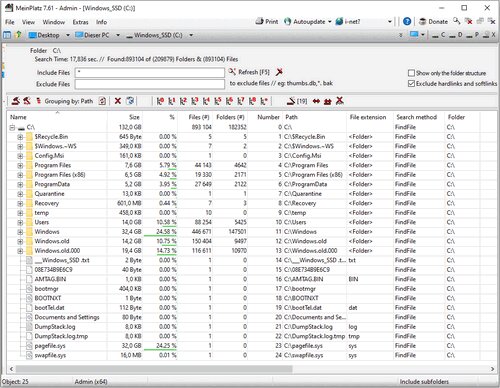Select the Recovery folder row
This screenshot has width=500, height=388.
252,203
